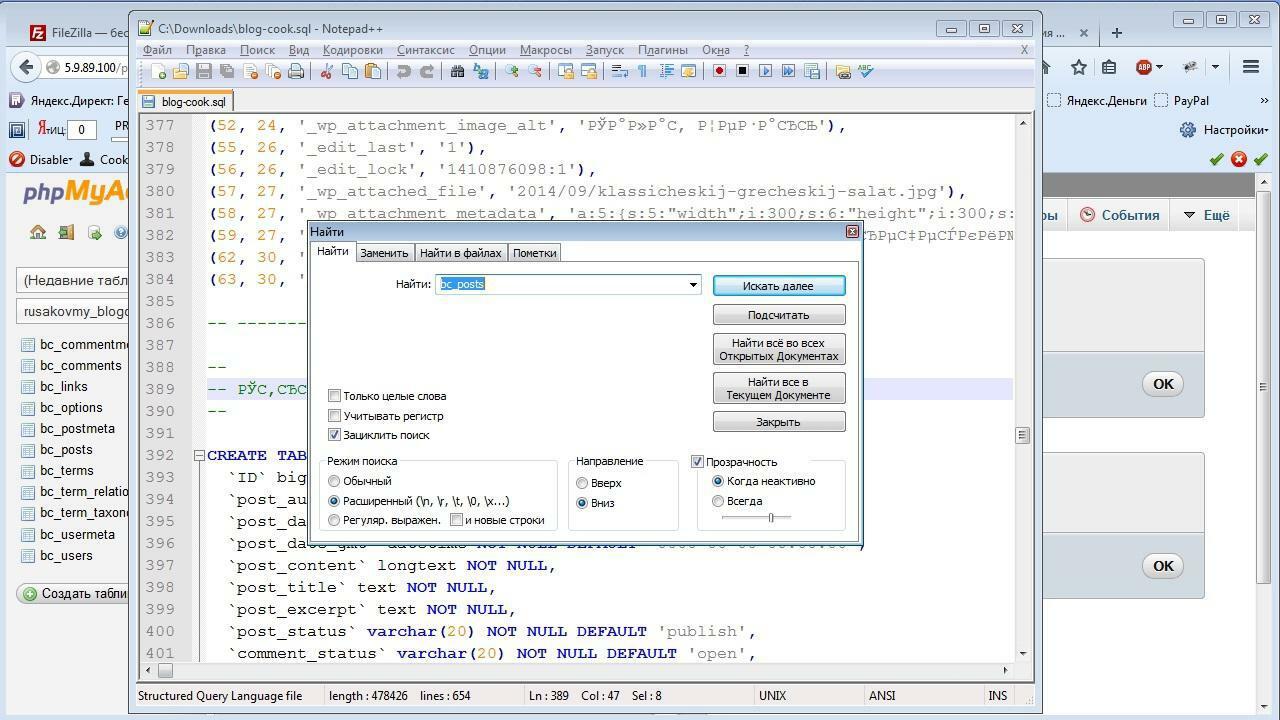The height and width of the screenshot is (720, 1280).
Task: Click the 'Закрыть' button in Find dialog
Action: (x=778, y=422)
